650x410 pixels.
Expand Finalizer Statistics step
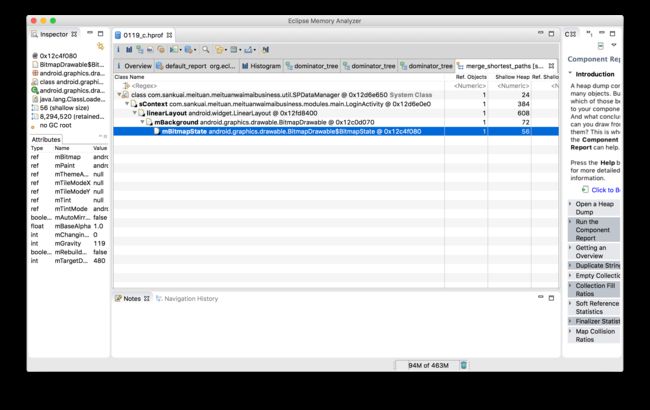[x=570, y=321]
